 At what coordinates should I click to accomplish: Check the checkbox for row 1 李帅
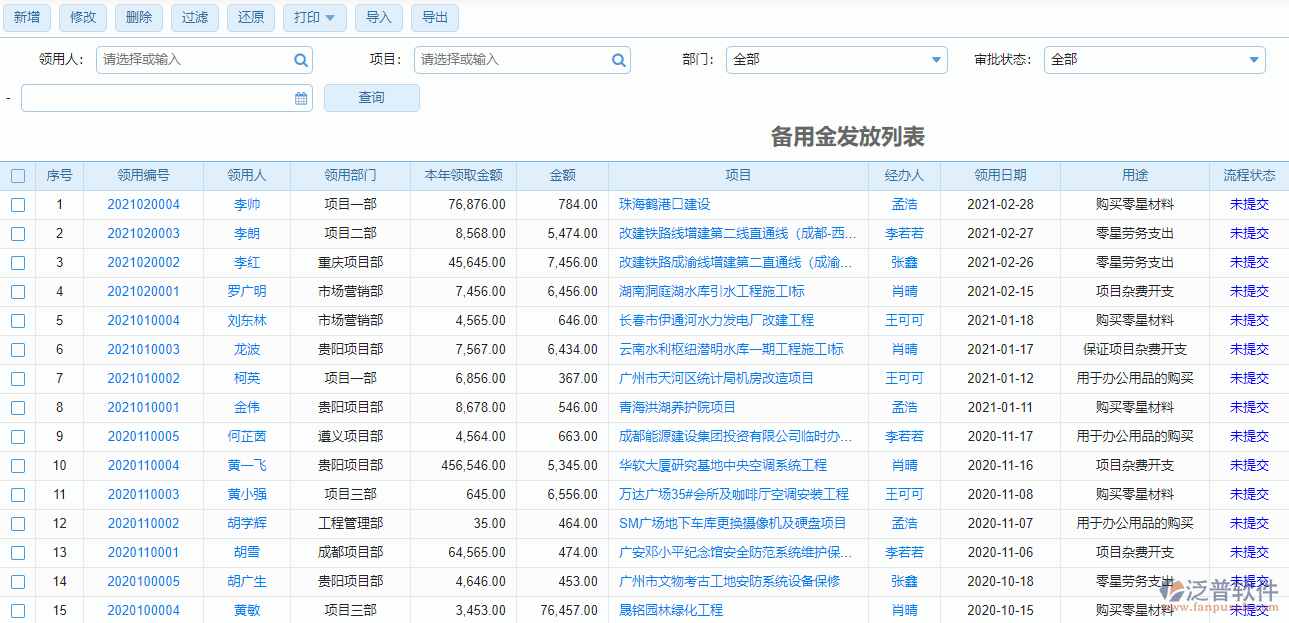pos(17,204)
